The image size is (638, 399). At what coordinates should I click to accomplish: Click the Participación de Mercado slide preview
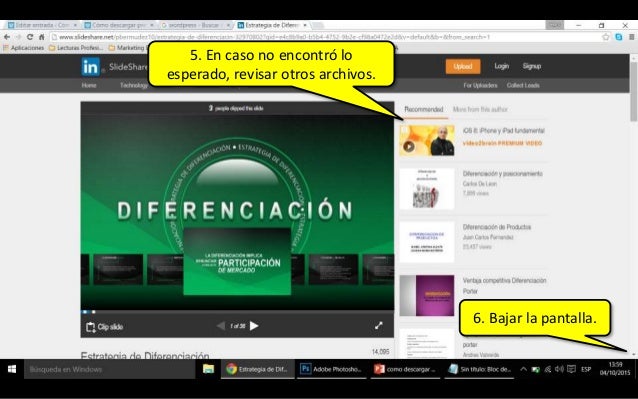click(x=237, y=262)
